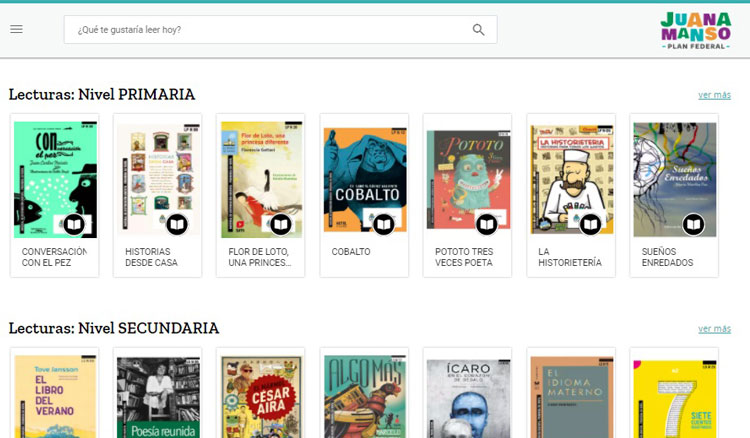Open the Cobalto gorilla cover
This screenshot has height=438, width=750.
[365, 179]
